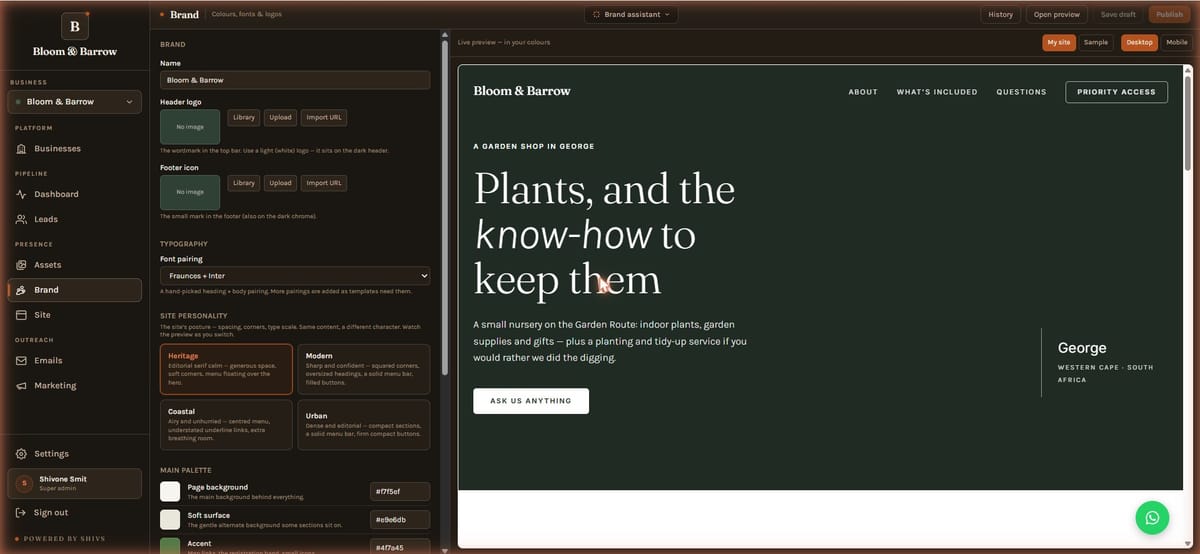Click Import URL for Footer icon
This screenshot has height=554, width=1200.
coord(324,183)
